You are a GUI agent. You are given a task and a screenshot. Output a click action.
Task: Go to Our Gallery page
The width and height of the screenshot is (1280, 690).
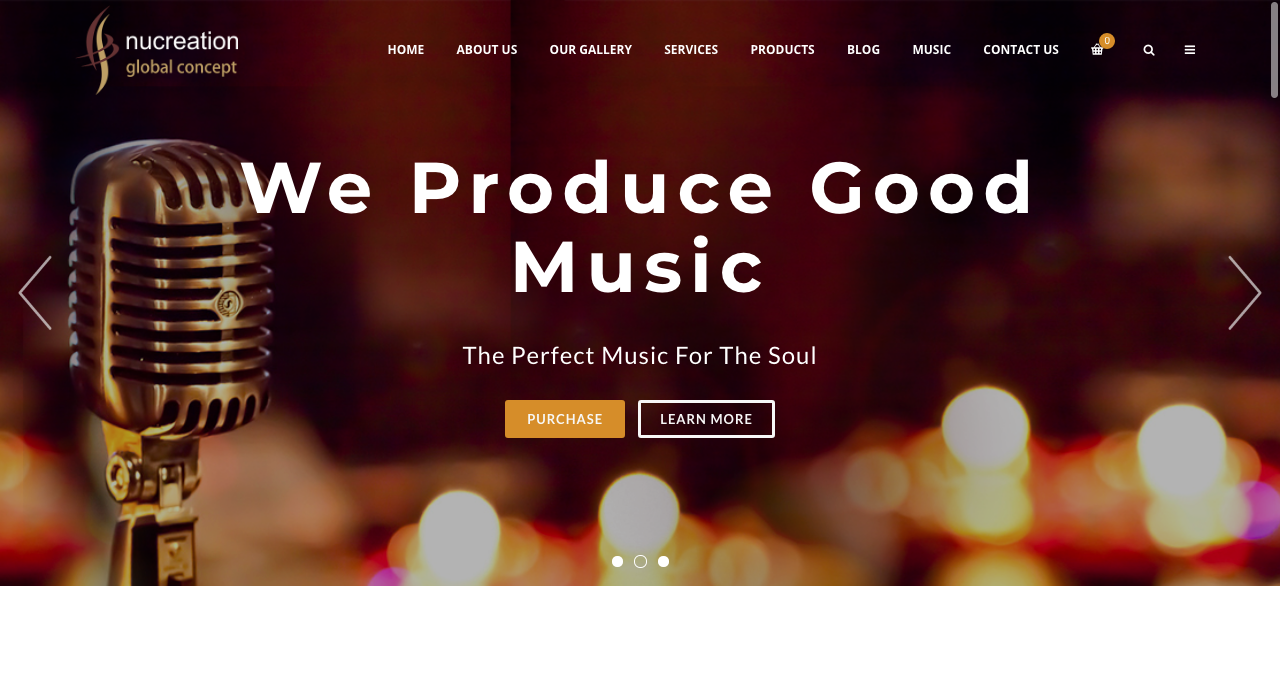[x=591, y=50]
